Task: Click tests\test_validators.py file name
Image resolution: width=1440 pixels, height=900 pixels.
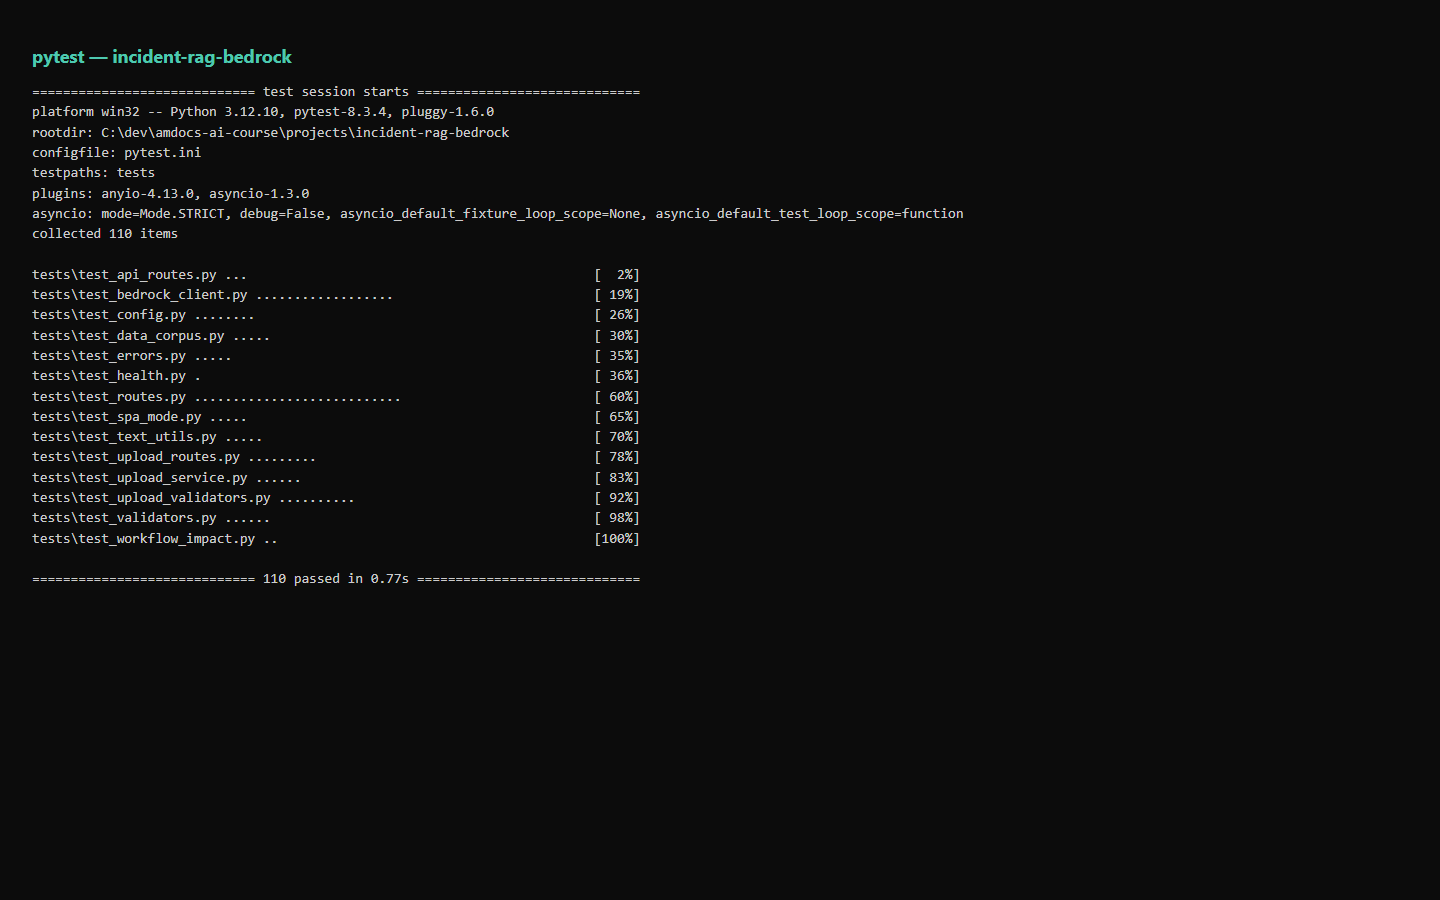Action: click(124, 518)
